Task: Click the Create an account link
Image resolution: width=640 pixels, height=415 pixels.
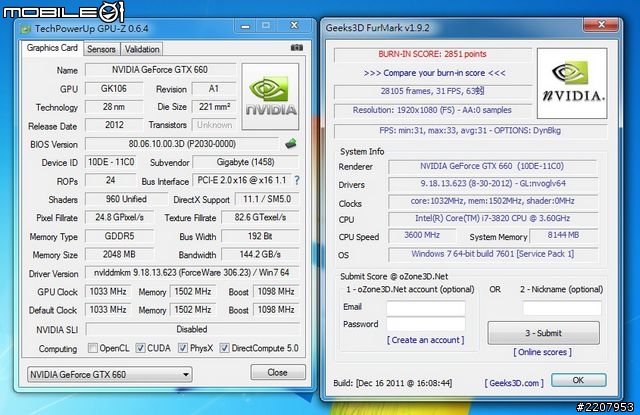Action: (x=425, y=340)
